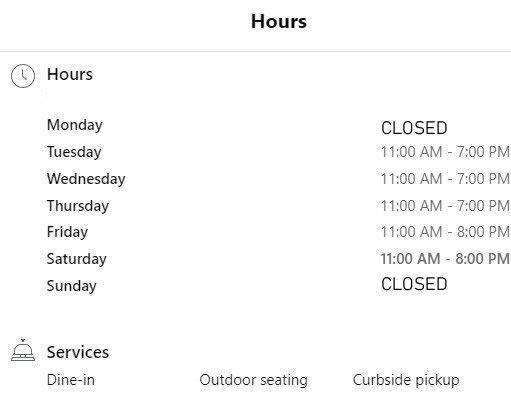Select the Tuesday row label
The width and height of the screenshot is (511, 409).
point(74,152)
